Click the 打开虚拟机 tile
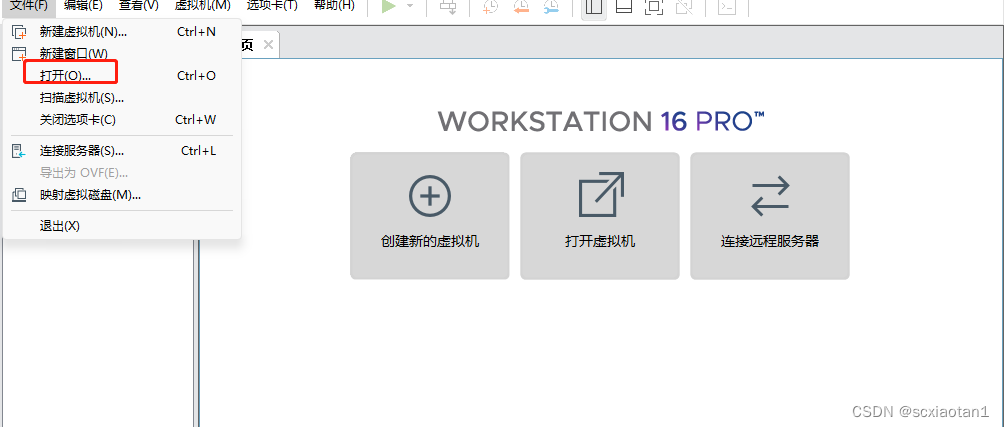This screenshot has width=1004, height=427. [600, 216]
